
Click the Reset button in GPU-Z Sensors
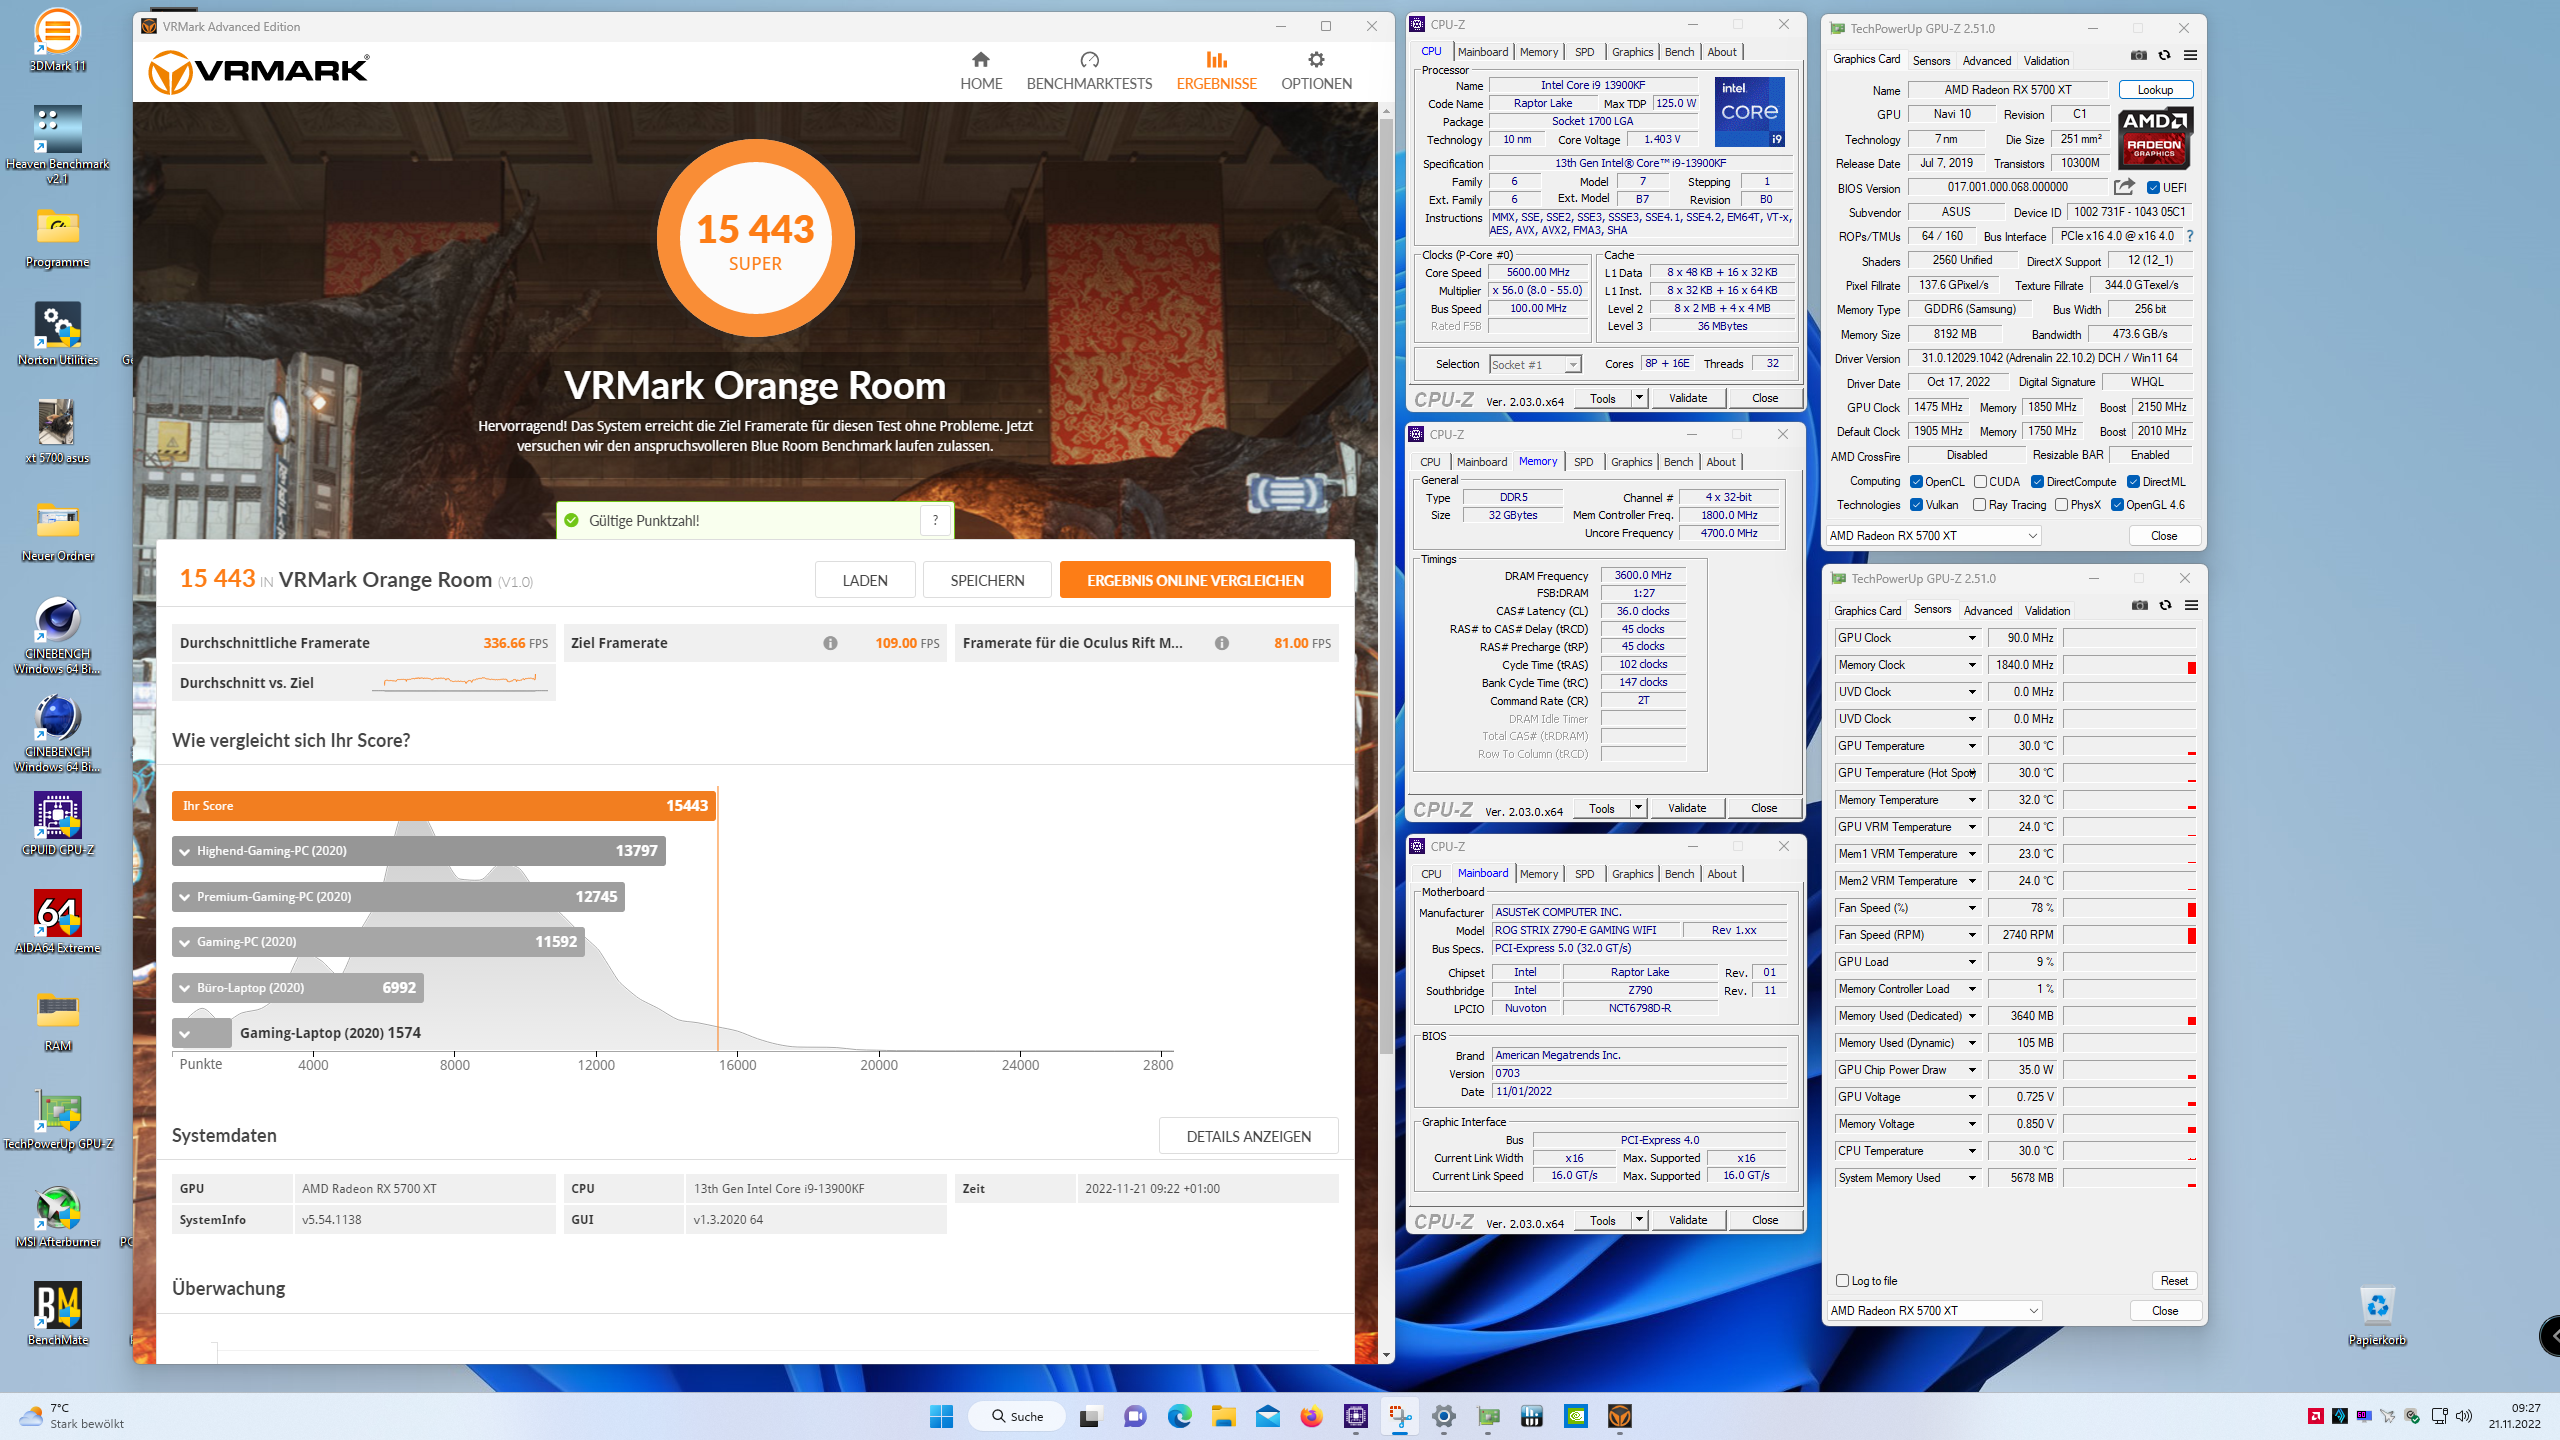coord(2174,1281)
